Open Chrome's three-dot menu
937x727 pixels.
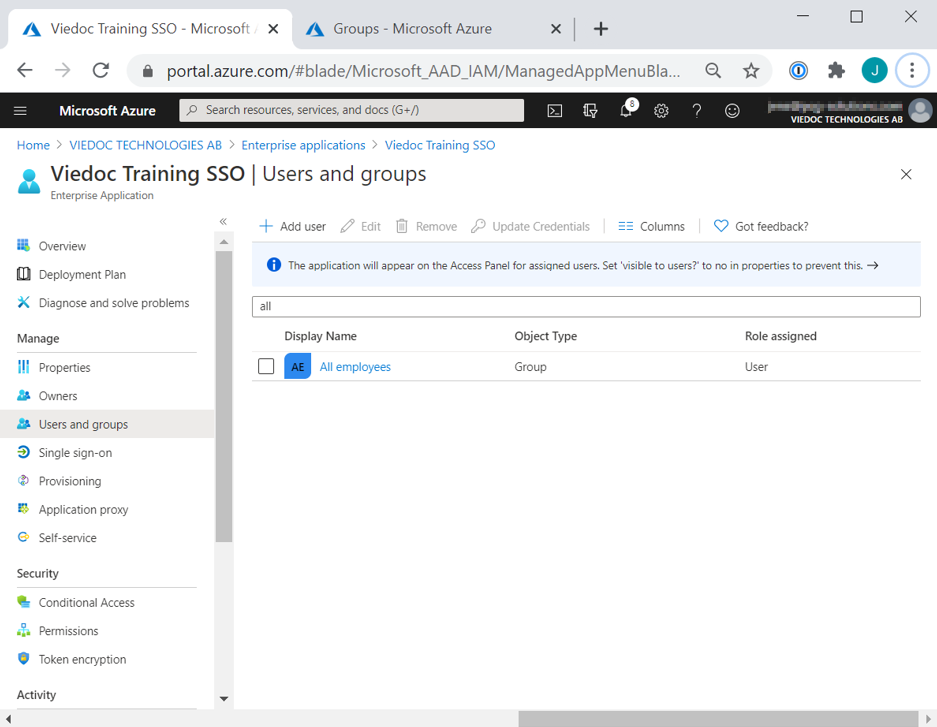tap(911, 70)
